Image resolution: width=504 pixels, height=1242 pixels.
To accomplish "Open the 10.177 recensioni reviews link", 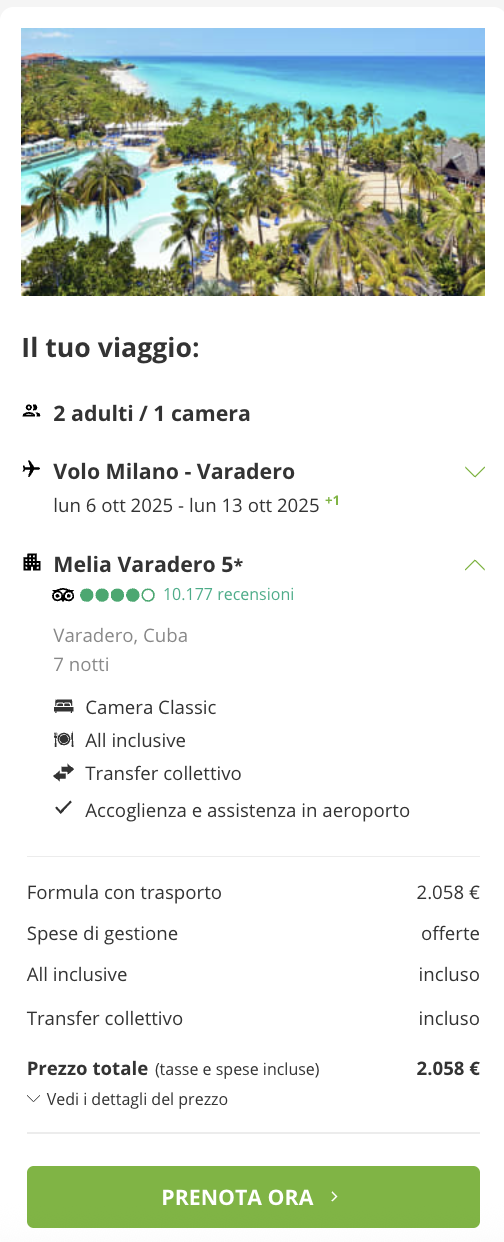I will coord(228,594).
